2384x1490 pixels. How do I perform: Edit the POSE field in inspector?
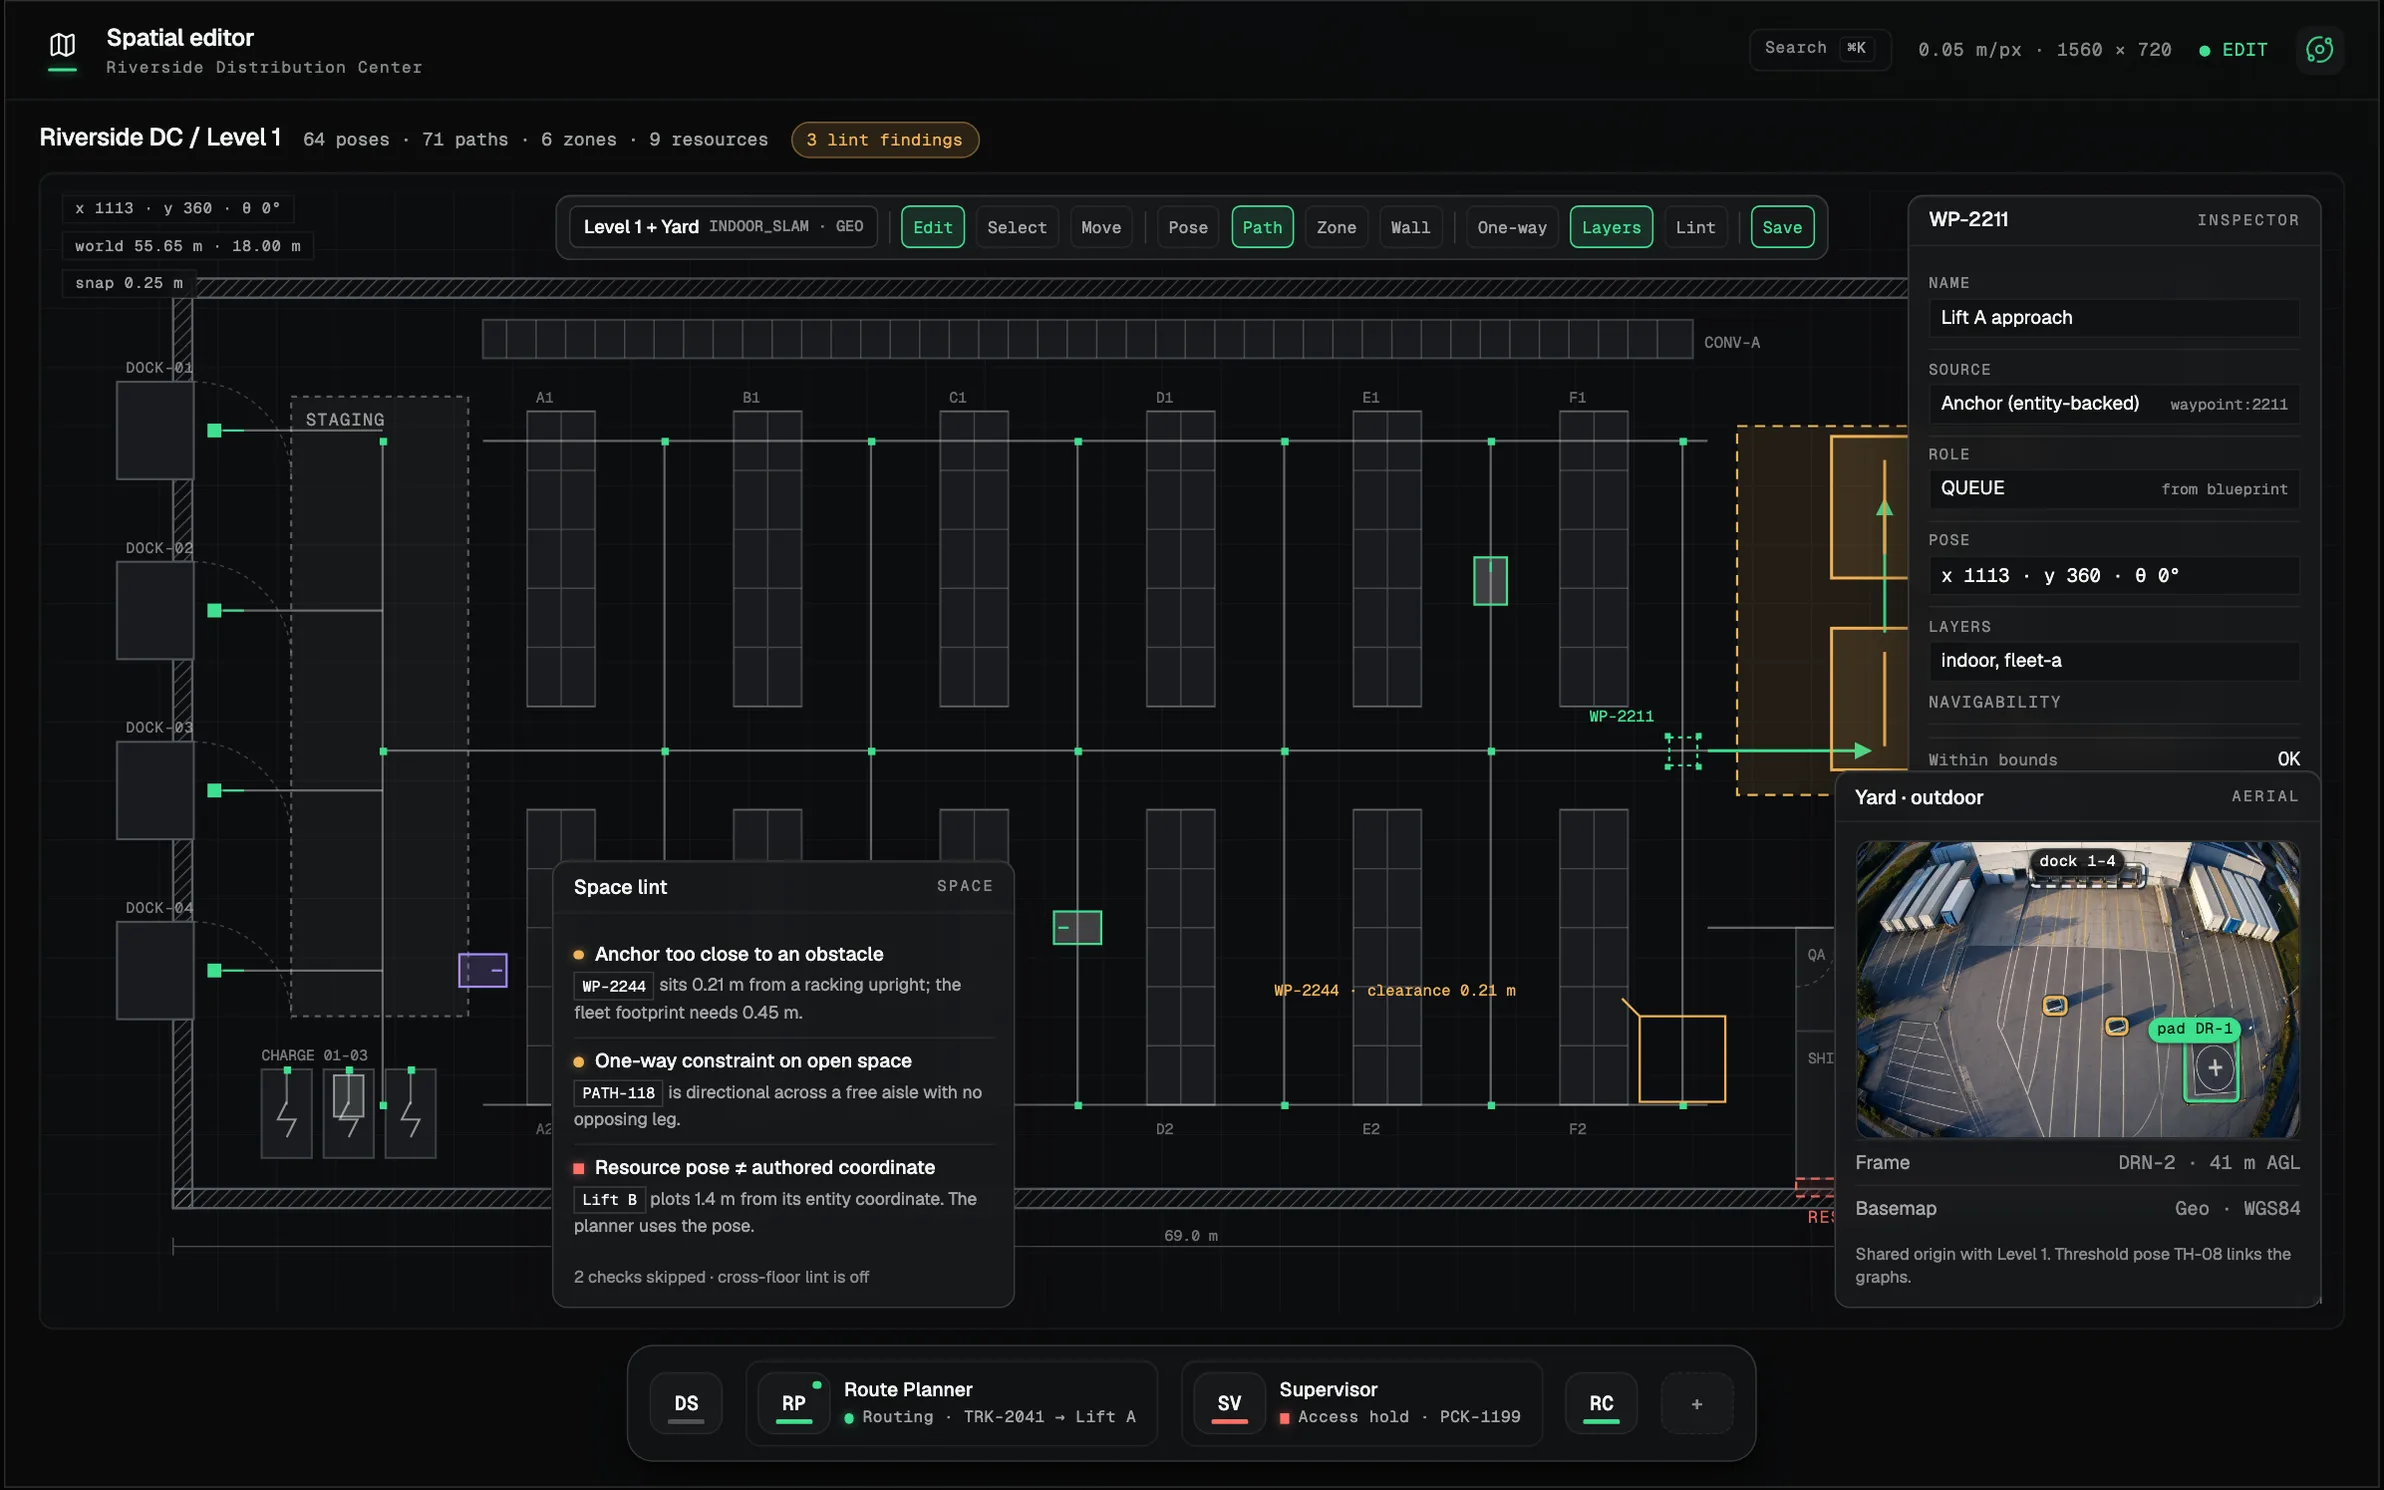2113,576
